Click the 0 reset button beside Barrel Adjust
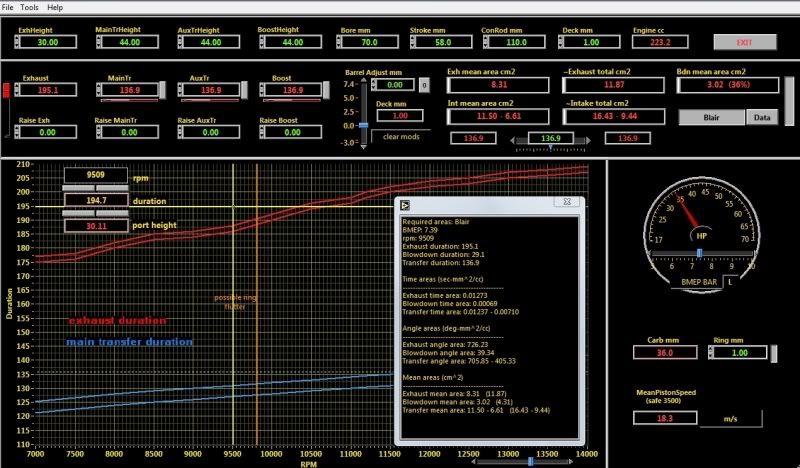This screenshot has width=800, height=468. point(424,85)
